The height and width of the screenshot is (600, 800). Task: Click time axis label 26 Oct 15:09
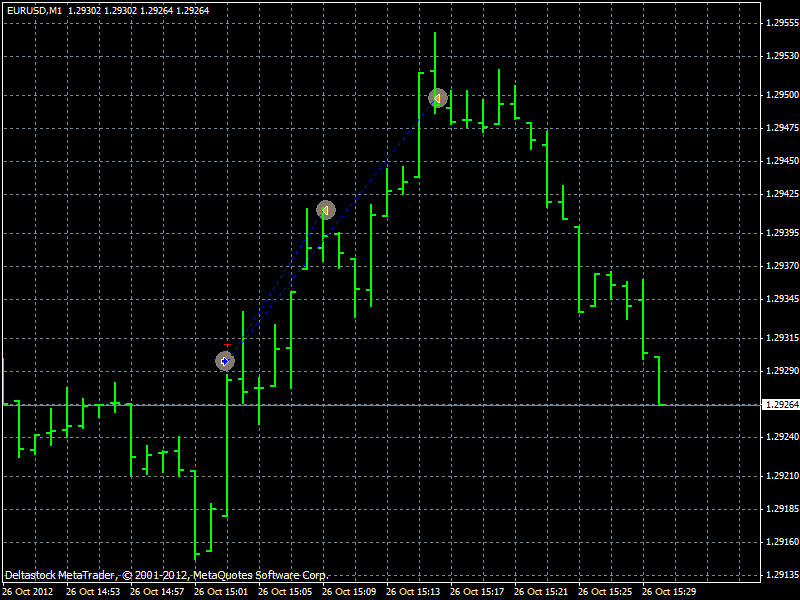[x=349, y=592]
